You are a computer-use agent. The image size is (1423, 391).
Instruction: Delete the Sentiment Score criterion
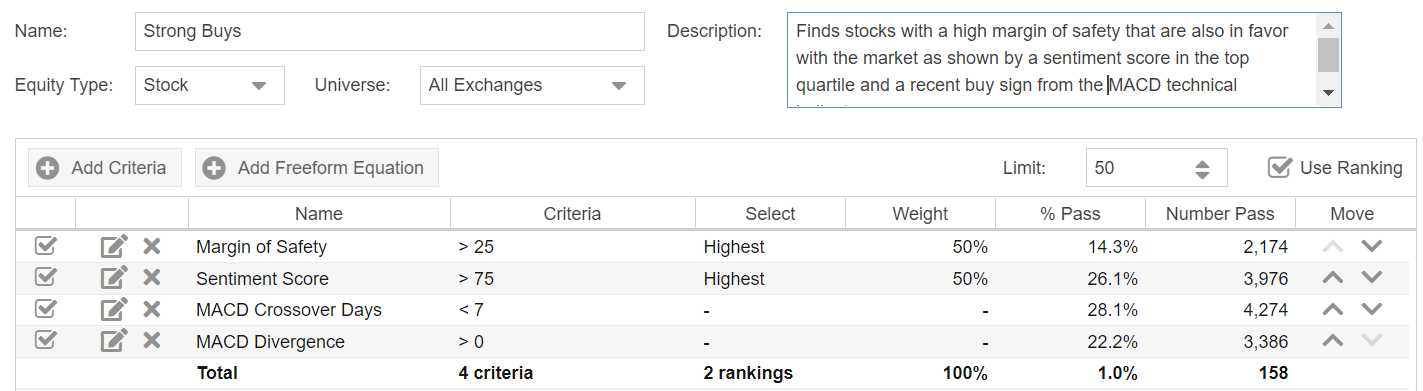(x=152, y=279)
